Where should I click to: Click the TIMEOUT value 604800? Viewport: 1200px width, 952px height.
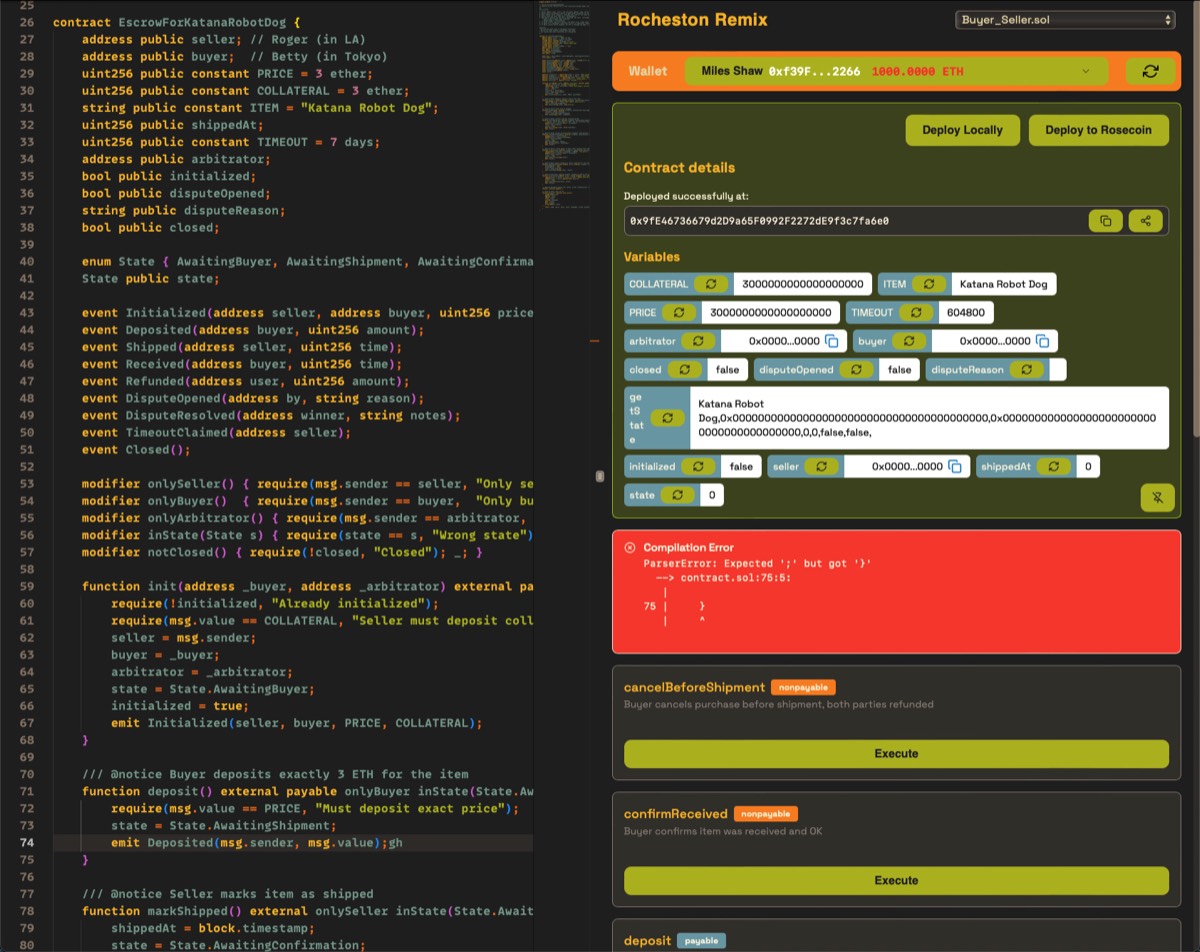[964, 313]
